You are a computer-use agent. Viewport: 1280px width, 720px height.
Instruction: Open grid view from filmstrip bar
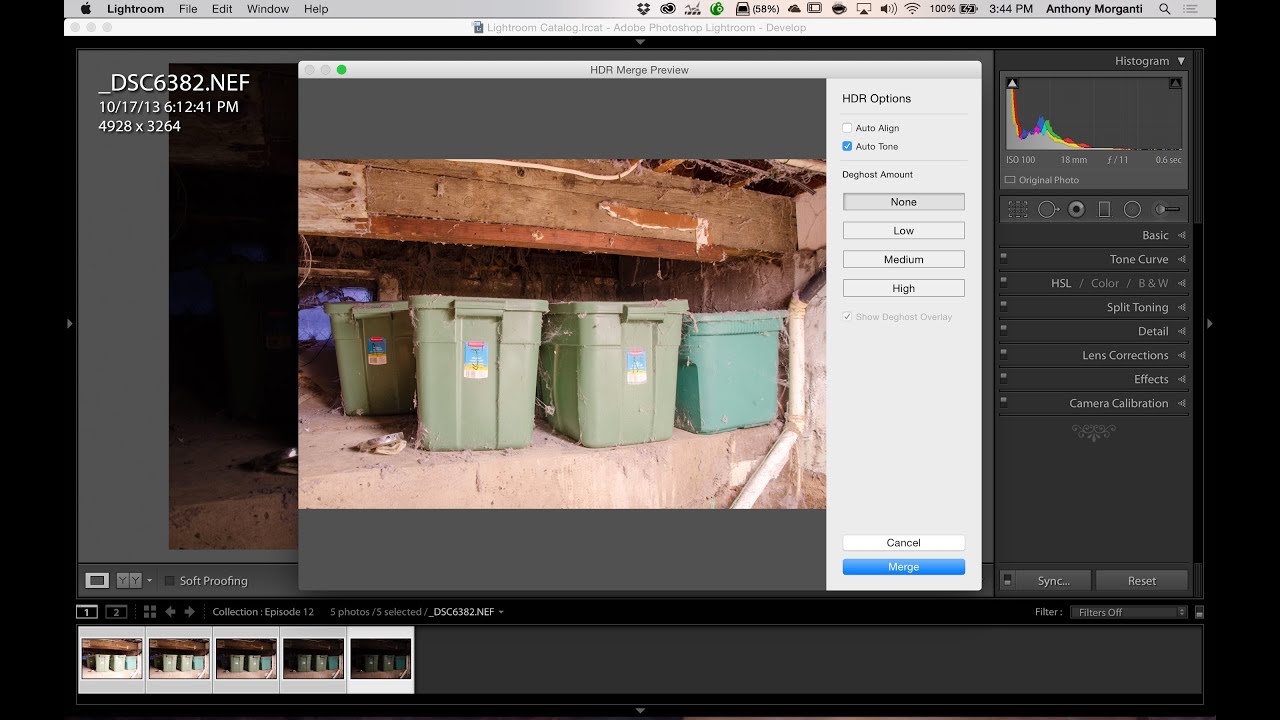[x=150, y=612]
